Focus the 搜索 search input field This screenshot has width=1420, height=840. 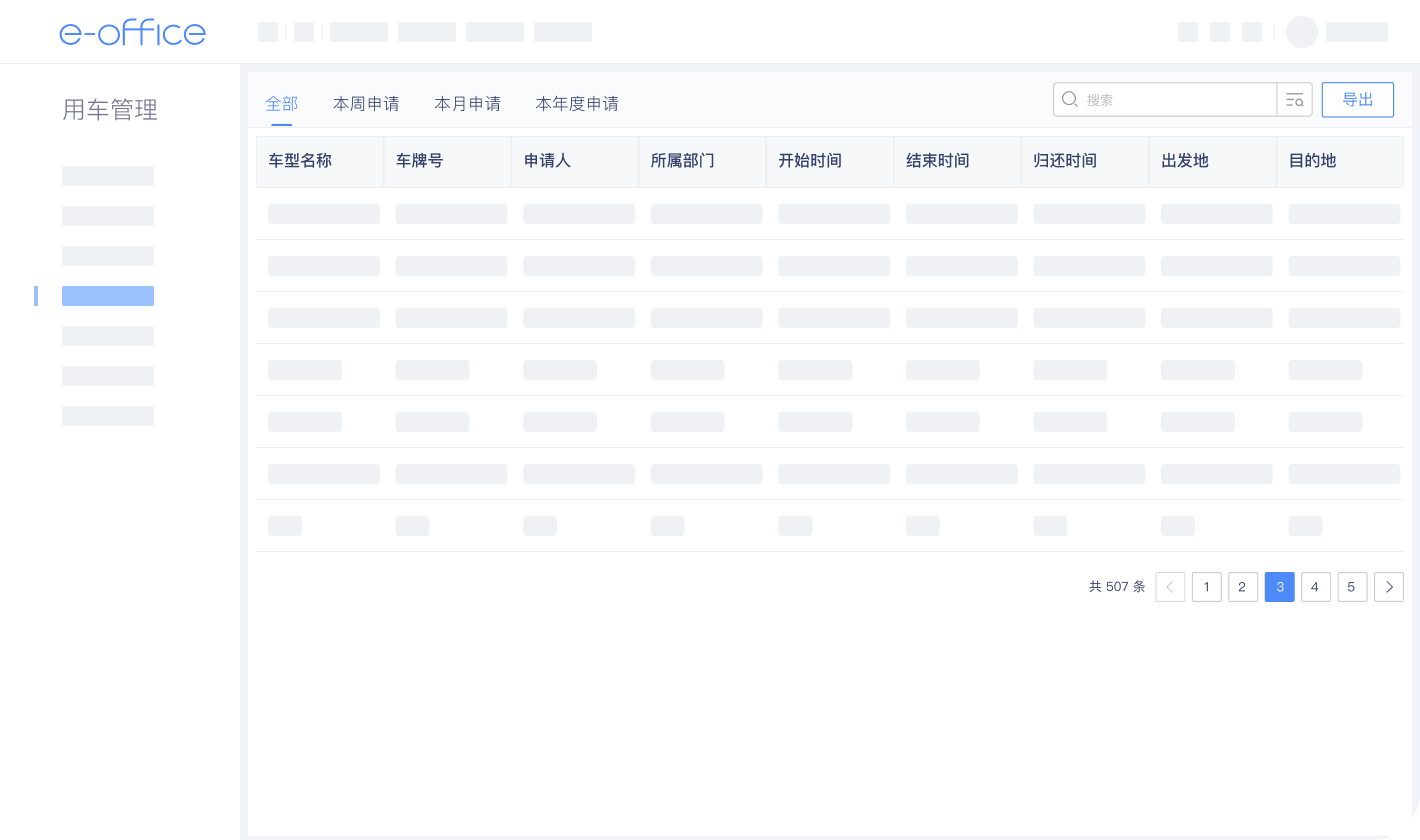(1165, 100)
